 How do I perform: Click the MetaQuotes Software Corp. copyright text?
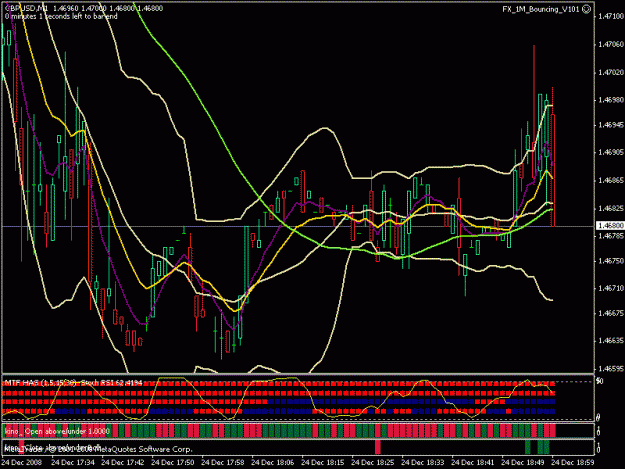(x=98, y=449)
